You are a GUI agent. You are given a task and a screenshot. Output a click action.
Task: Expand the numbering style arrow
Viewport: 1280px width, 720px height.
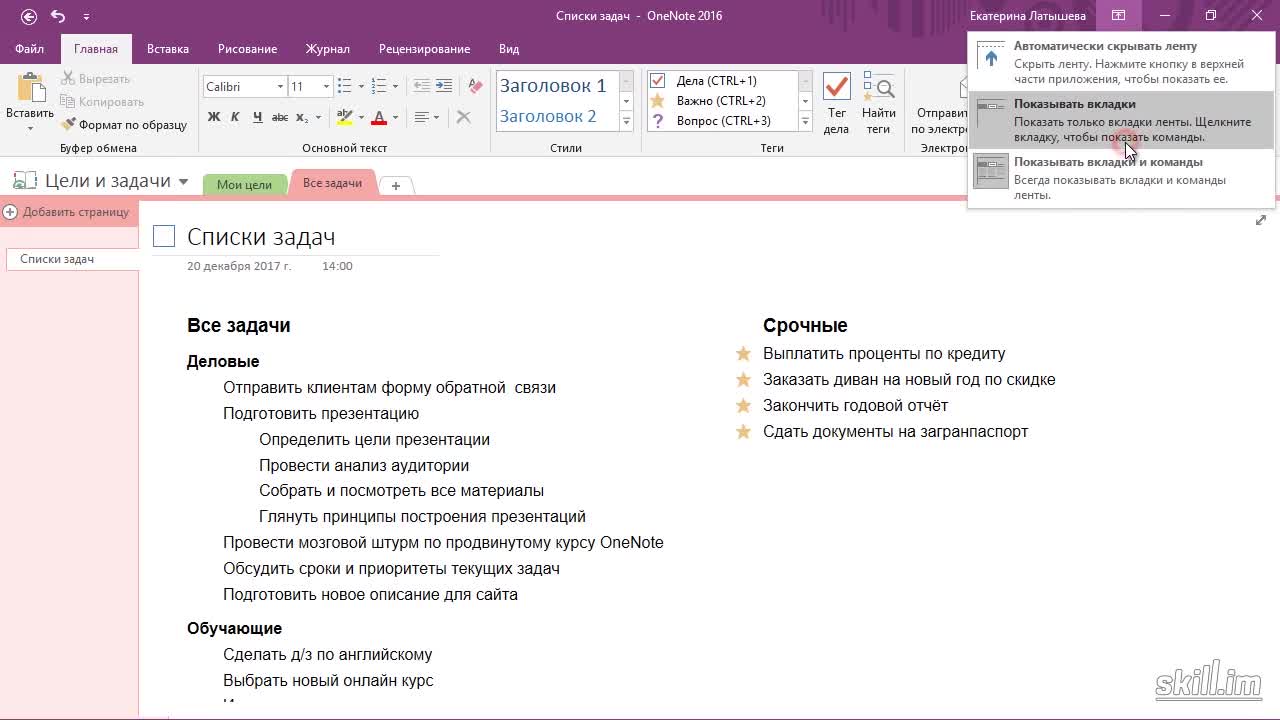[x=395, y=87]
